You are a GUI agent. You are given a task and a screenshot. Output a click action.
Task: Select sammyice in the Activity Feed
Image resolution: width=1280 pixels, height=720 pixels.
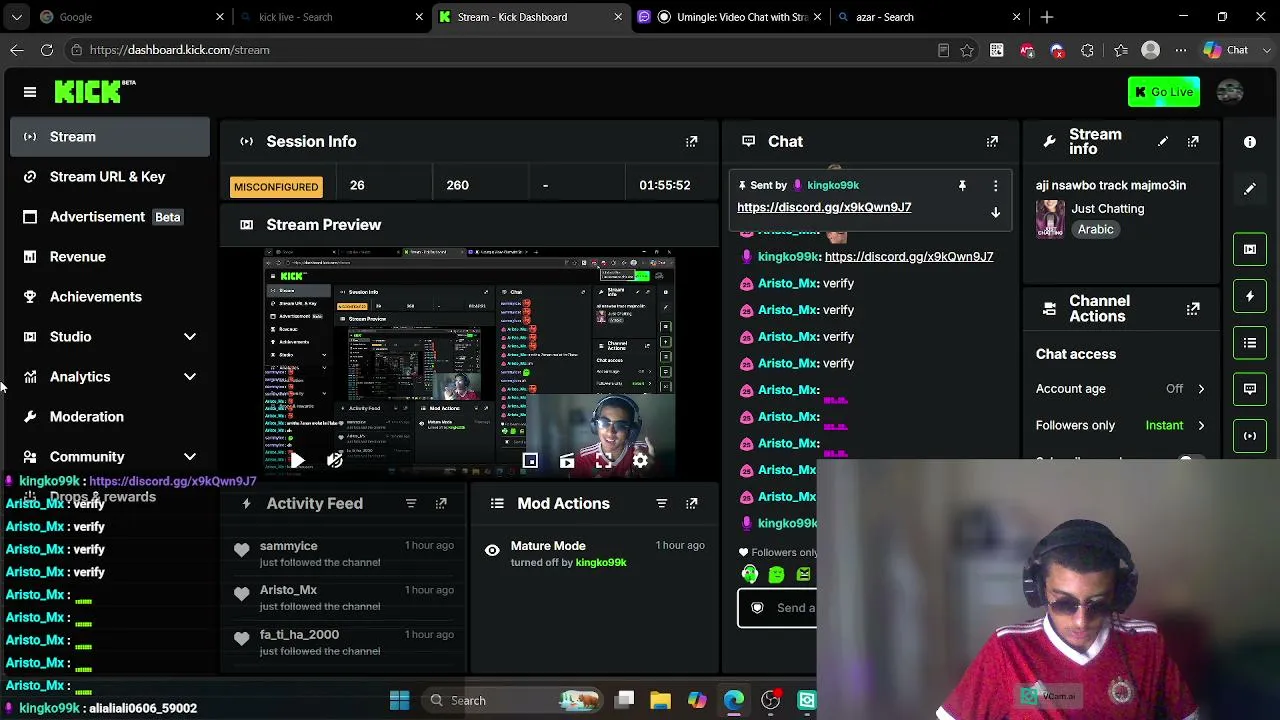288,546
